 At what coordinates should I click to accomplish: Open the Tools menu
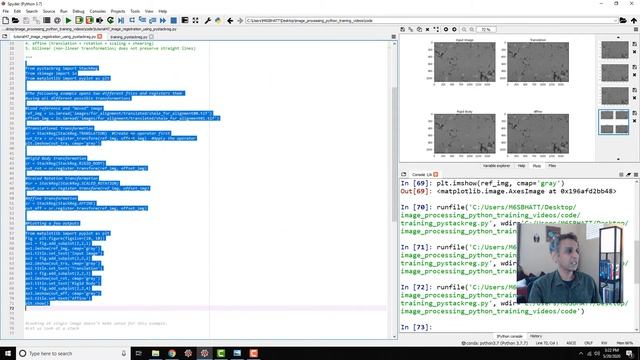click(x=135, y=11)
